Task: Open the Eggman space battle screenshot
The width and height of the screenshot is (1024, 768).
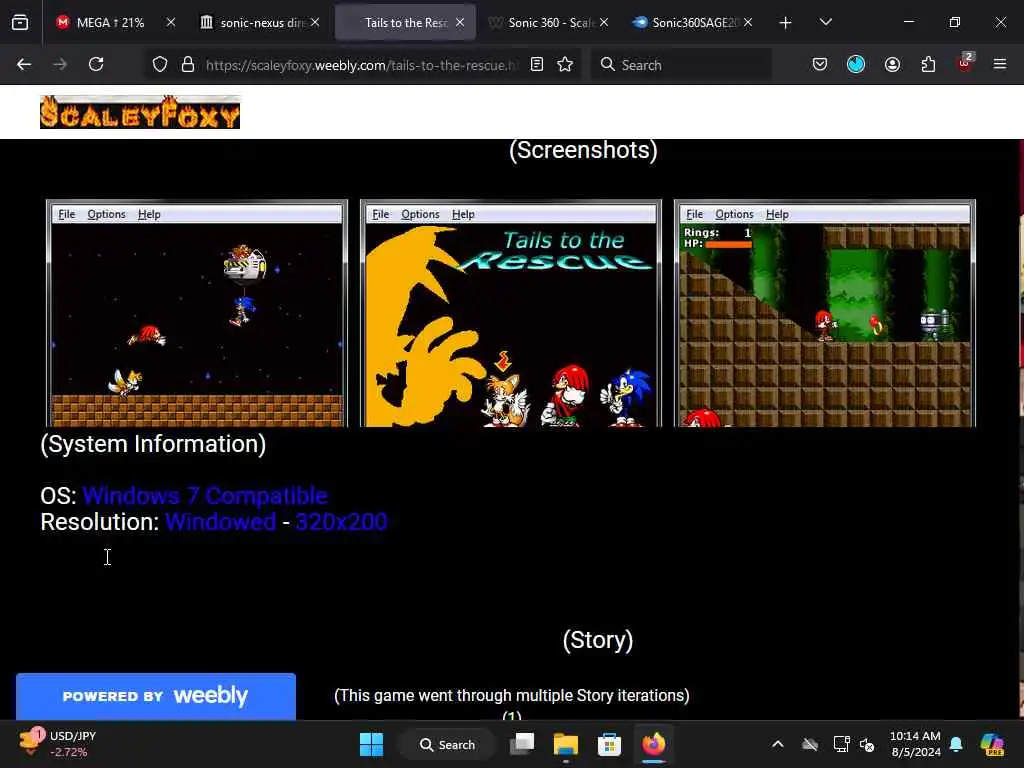Action: [197, 313]
